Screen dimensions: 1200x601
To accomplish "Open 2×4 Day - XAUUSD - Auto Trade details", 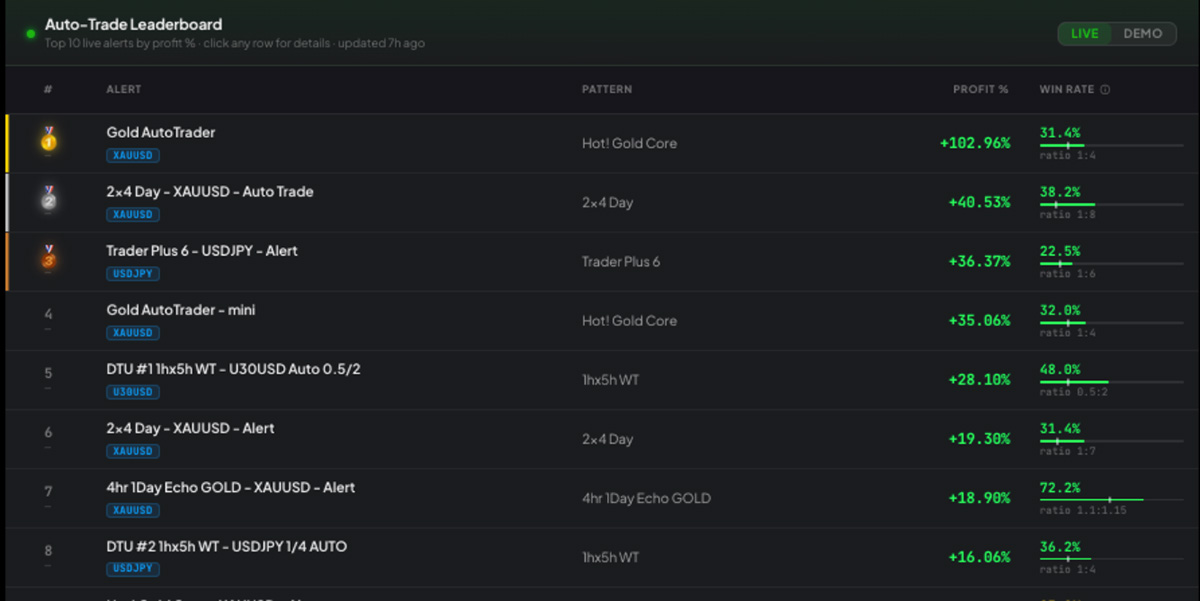I will pyautogui.click(x=600, y=203).
